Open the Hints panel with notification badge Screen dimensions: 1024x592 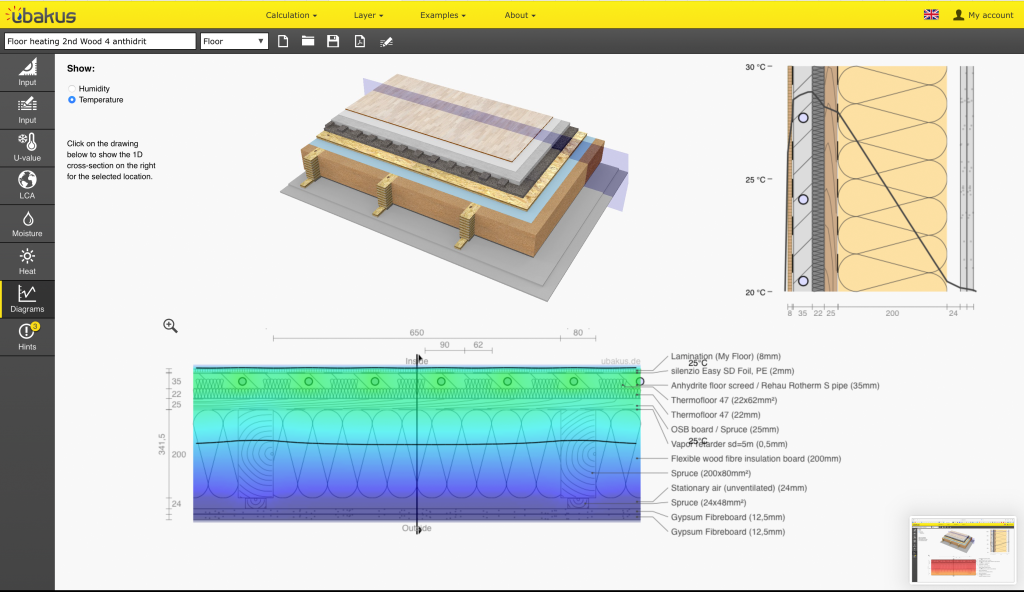[x=27, y=336]
